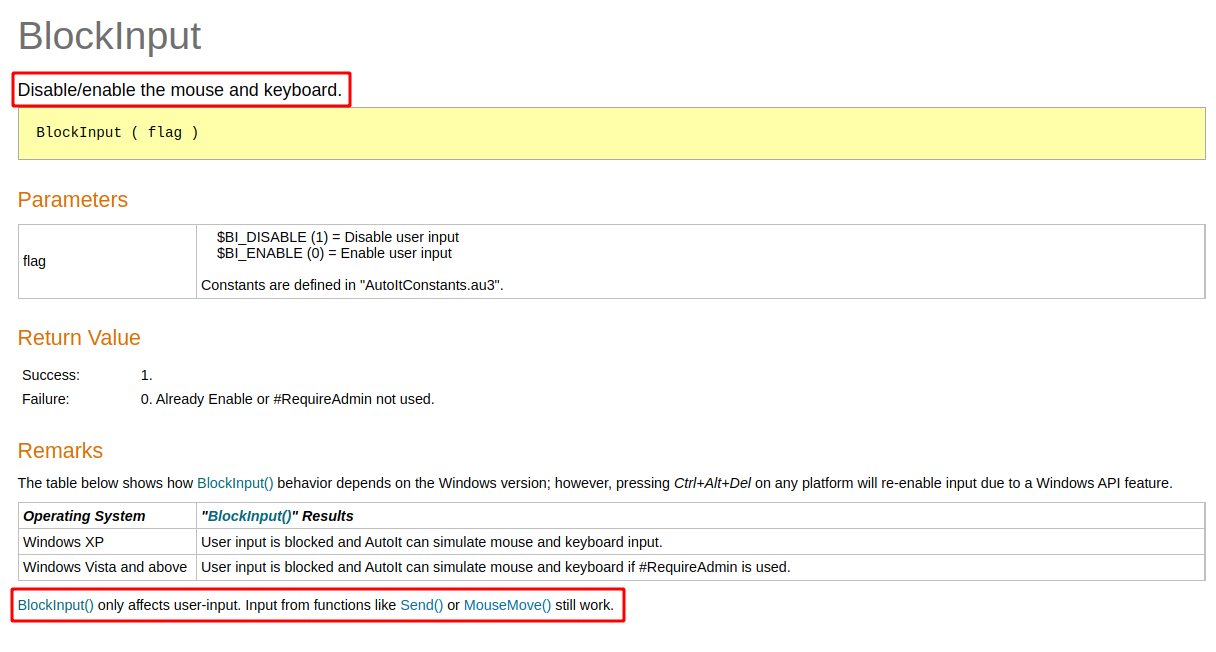Click the 'Failure:' label
This screenshot has width=1216, height=652.
point(46,399)
